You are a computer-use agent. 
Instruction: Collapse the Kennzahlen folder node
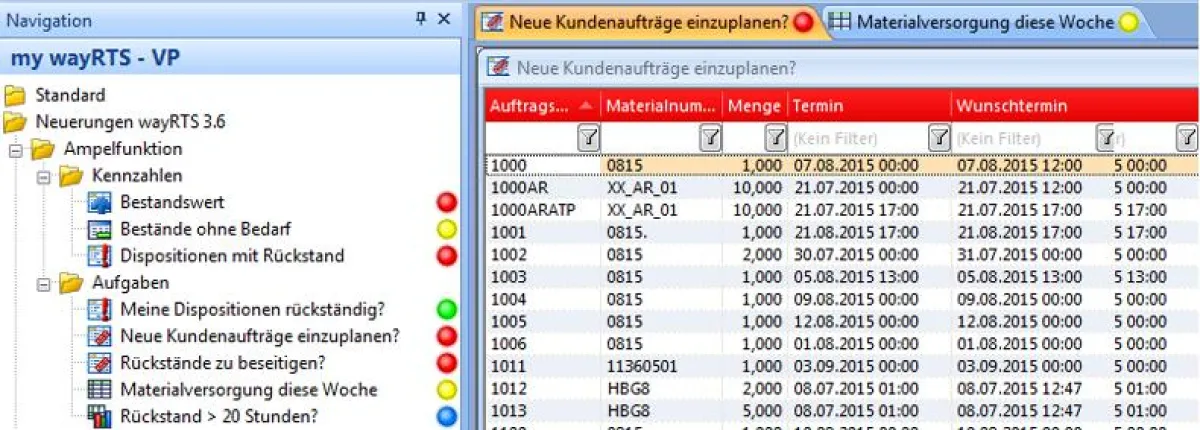coord(43,177)
